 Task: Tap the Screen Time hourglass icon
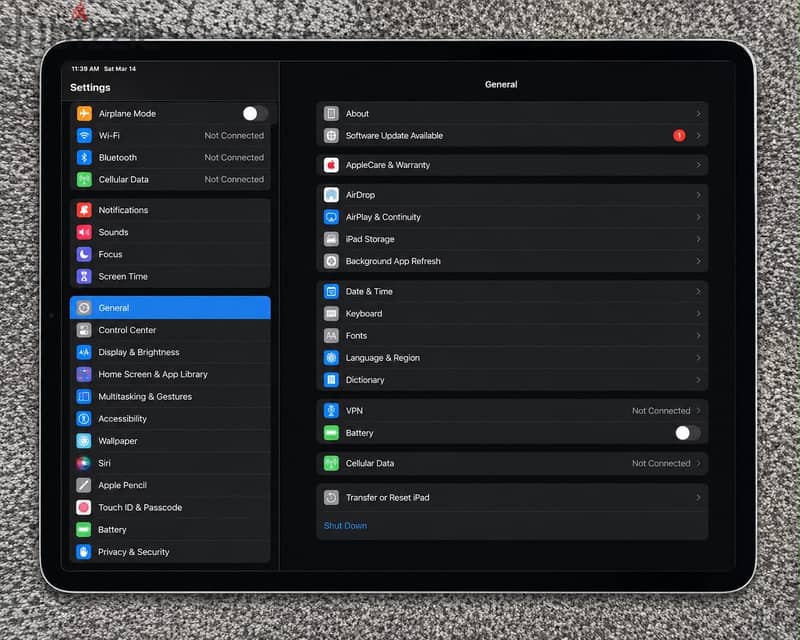[84, 276]
